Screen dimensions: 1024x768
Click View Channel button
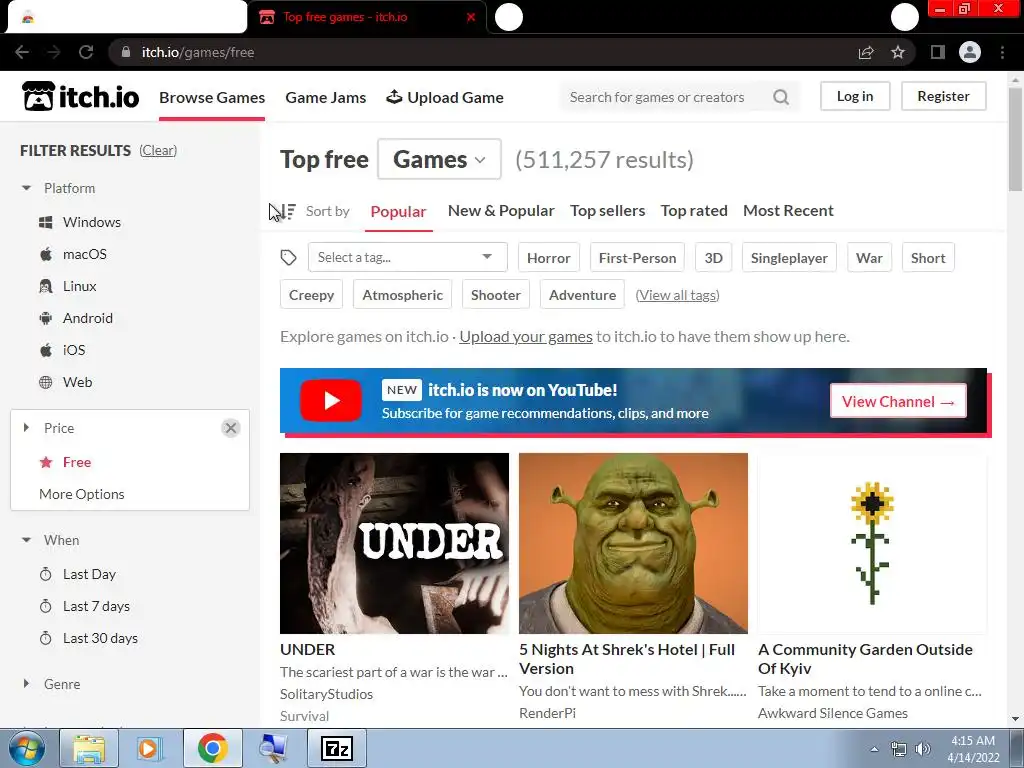898,401
